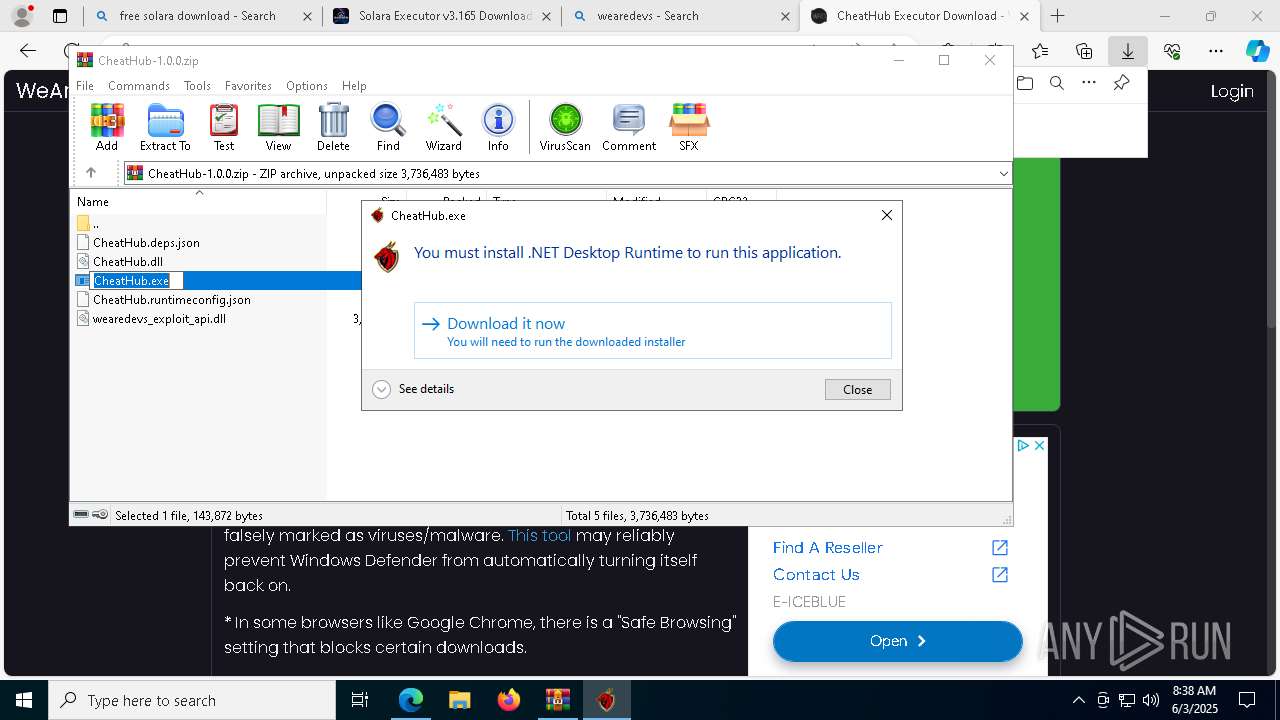Click the Test archive icon
The image size is (1280, 720).
coord(224,127)
